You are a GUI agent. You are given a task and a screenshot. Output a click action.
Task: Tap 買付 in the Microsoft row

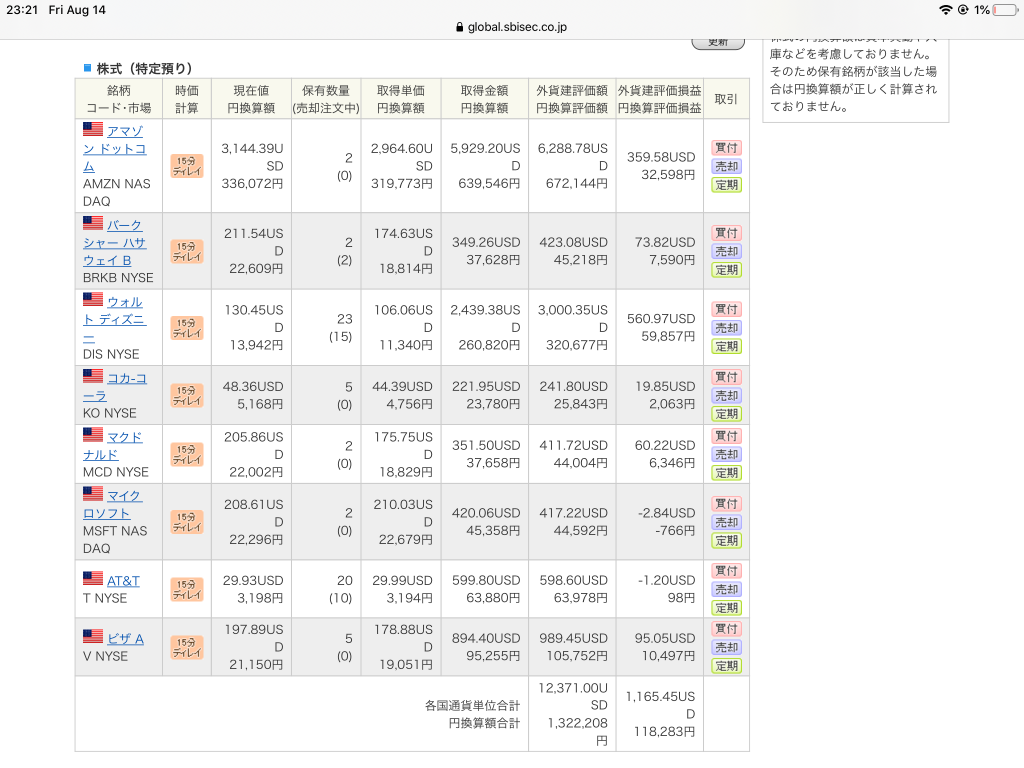tap(726, 504)
